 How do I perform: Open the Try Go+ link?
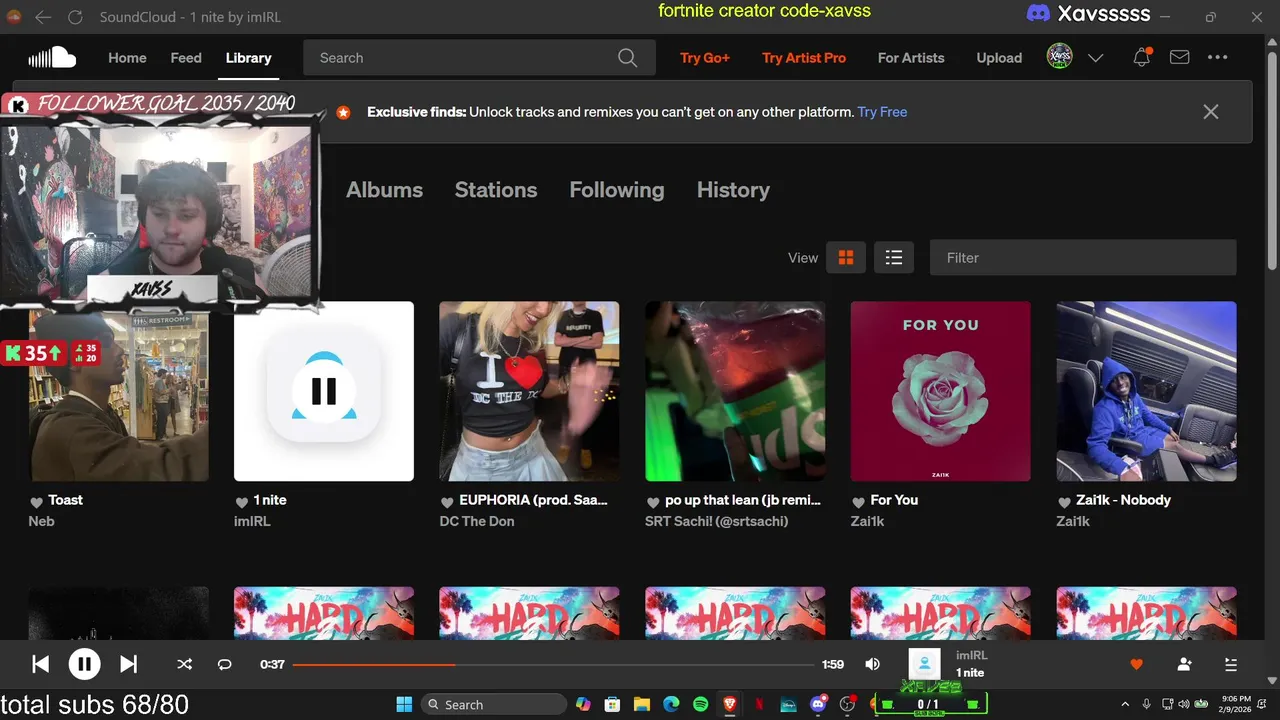pyautogui.click(x=705, y=58)
